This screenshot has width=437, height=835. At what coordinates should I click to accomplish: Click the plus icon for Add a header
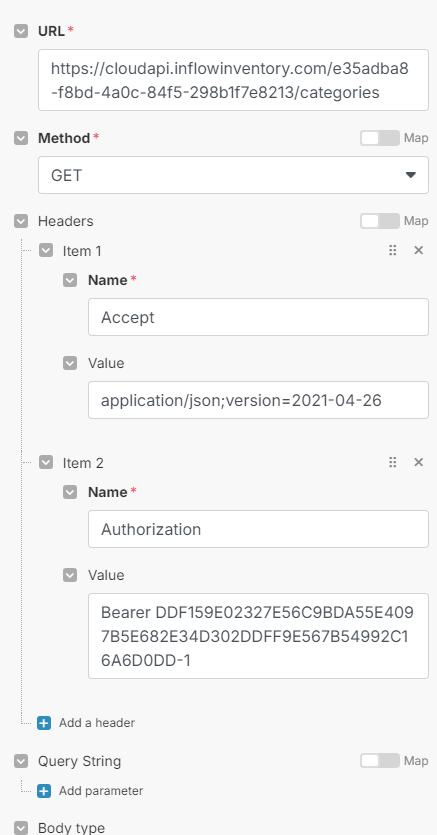[44, 723]
